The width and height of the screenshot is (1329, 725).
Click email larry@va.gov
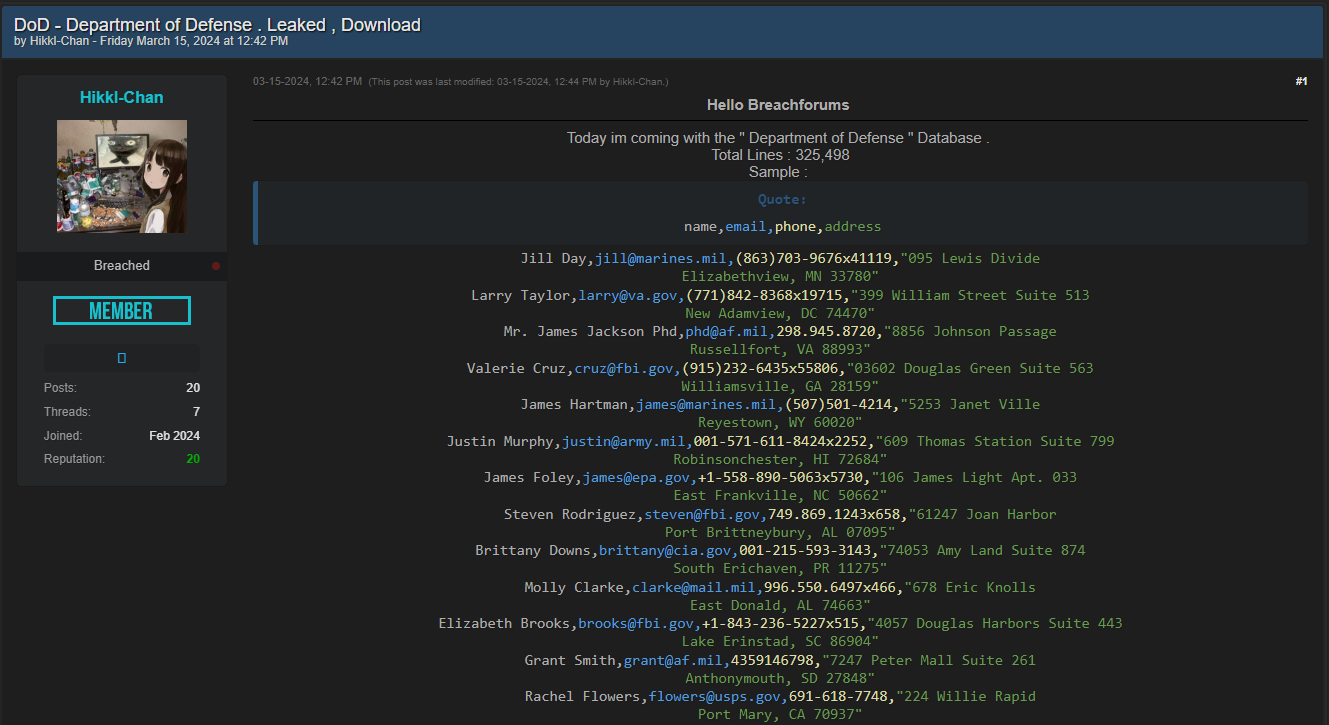tap(628, 296)
